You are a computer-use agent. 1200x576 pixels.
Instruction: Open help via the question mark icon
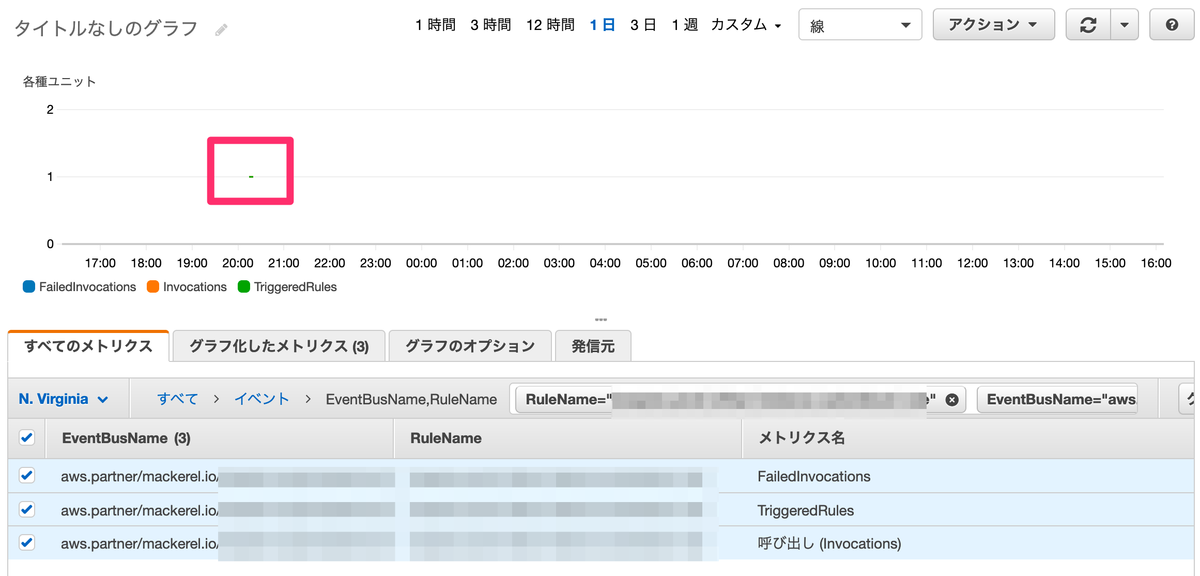(x=1170, y=24)
